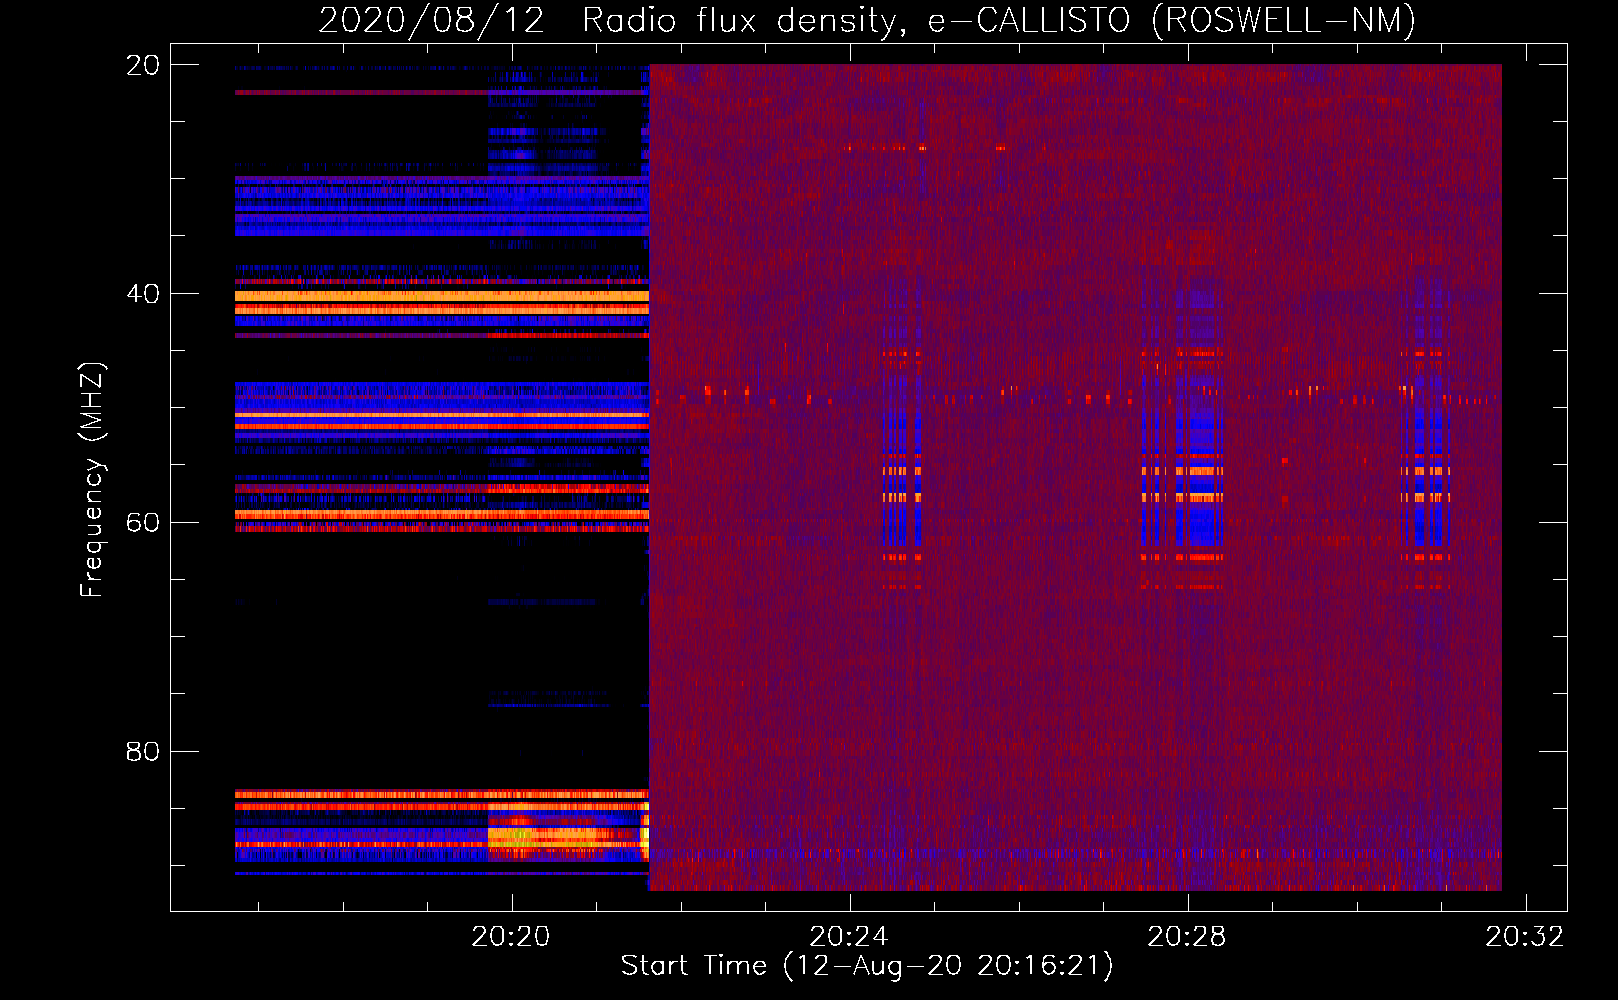
Task: Click the Frequency (MHZ) axis label
Action: coord(92,480)
